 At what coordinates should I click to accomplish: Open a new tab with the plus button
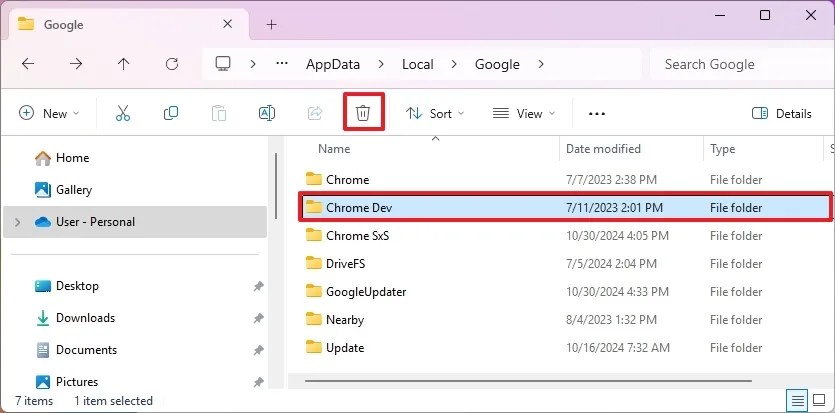coord(272,24)
